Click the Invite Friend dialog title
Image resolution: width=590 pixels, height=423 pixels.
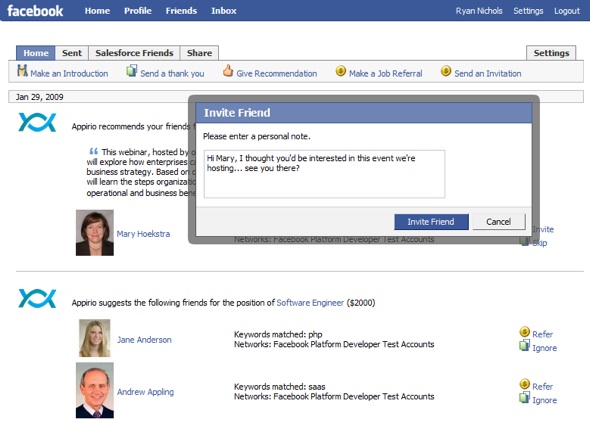coord(237,113)
